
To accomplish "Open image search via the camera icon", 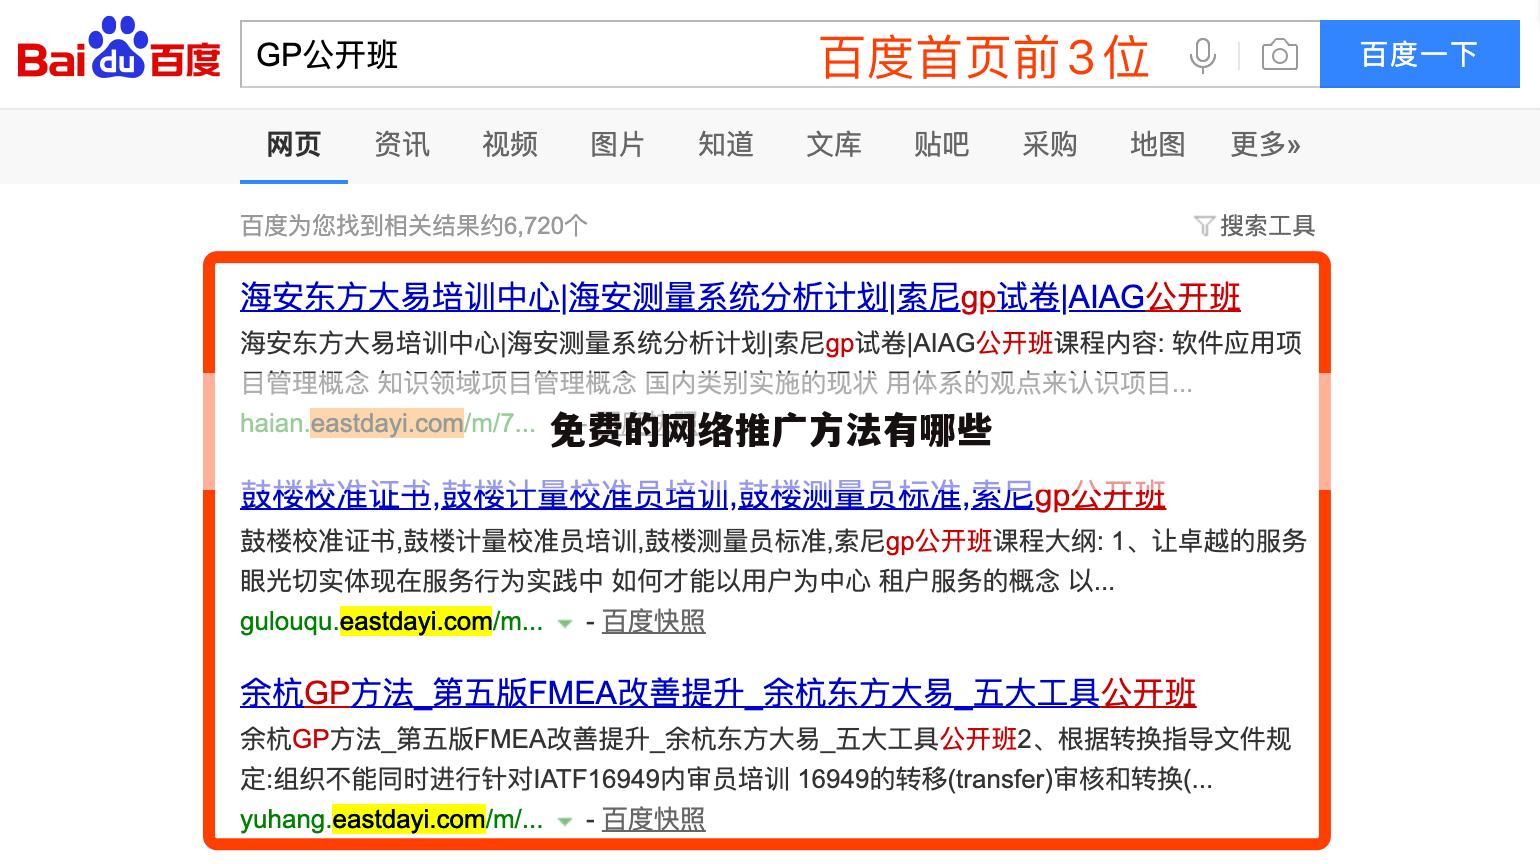I will click(x=1278, y=56).
